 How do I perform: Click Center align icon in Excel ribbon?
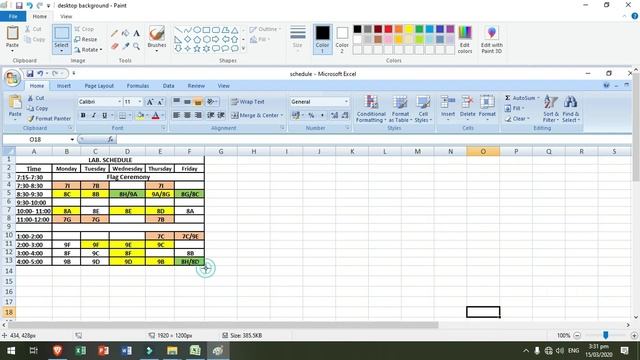pos(187,116)
